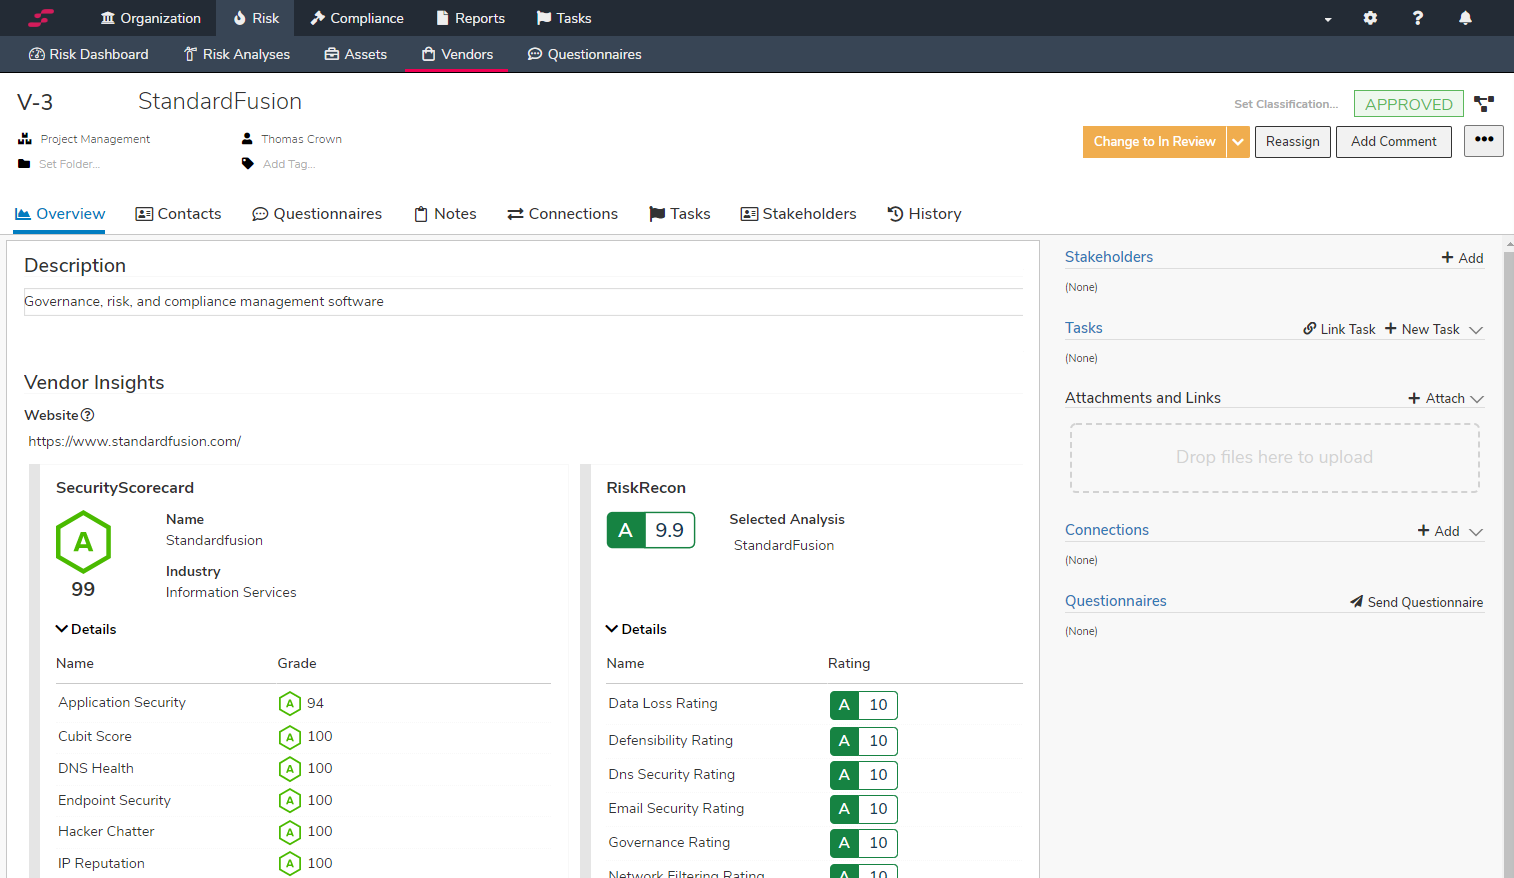Open the Change to In Review dropdown arrow
Screen dimensions: 1514x878
pos(1238,142)
